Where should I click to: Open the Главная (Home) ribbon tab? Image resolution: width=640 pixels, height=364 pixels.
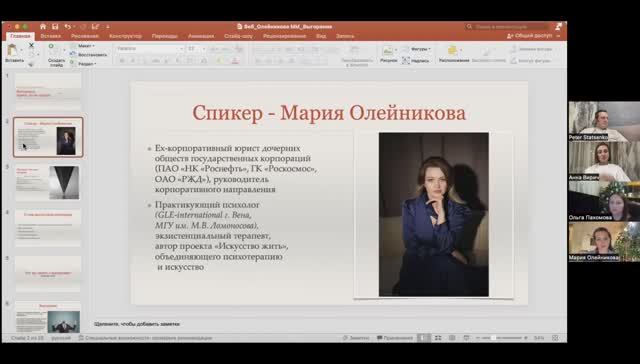point(20,36)
